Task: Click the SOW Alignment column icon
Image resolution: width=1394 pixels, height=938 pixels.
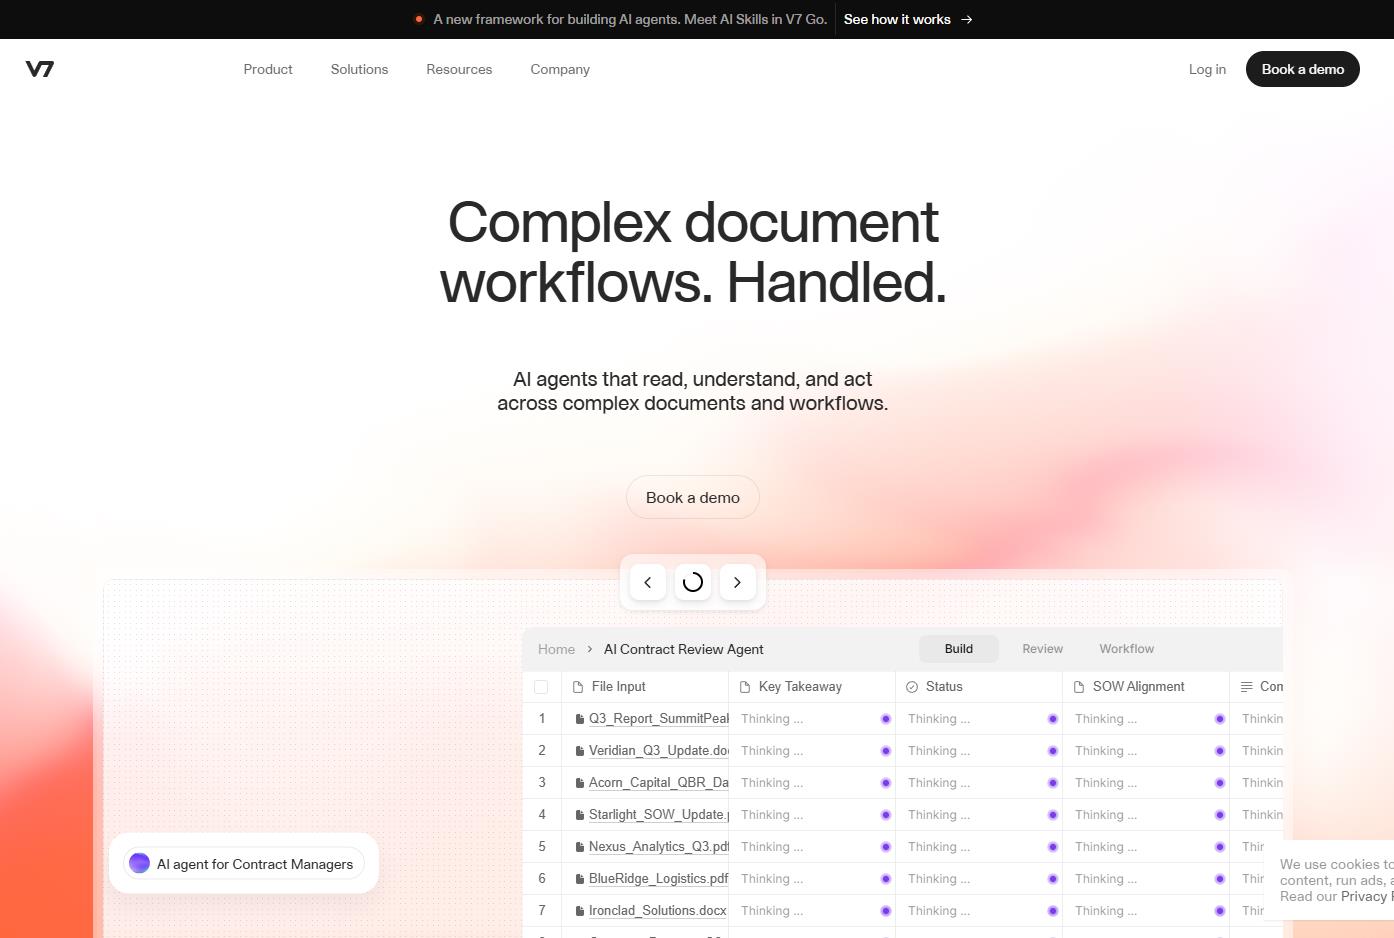Action: tap(1079, 687)
